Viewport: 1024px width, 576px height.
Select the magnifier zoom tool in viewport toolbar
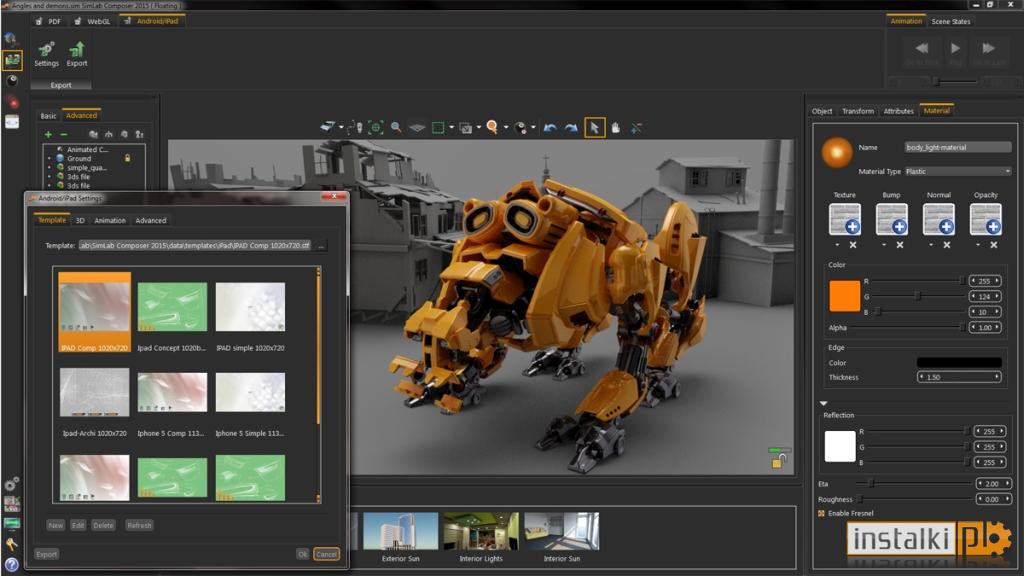click(x=396, y=127)
